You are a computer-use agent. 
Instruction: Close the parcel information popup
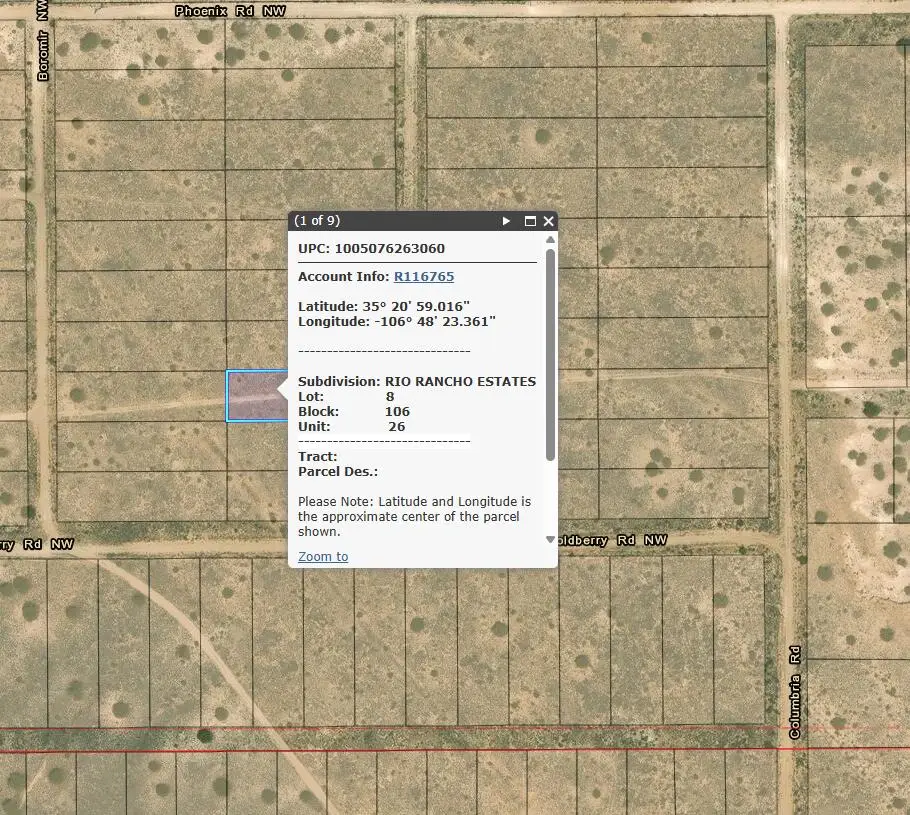548,221
